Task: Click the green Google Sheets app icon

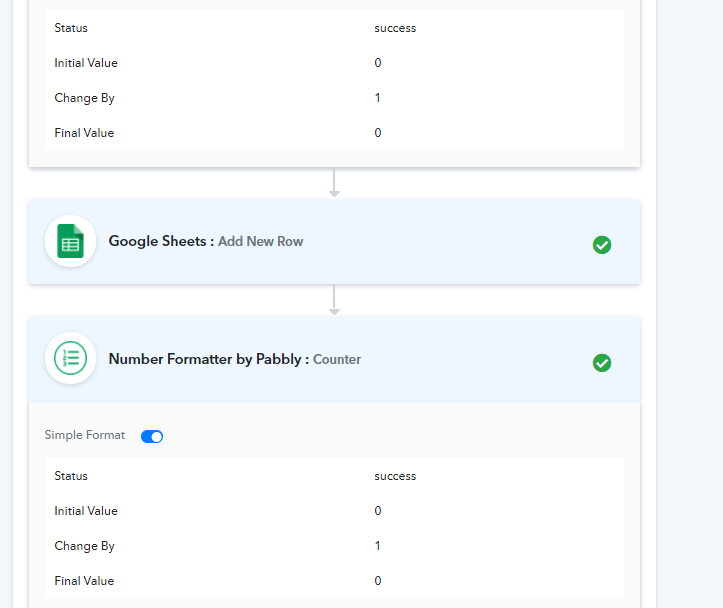Action: tap(70, 242)
